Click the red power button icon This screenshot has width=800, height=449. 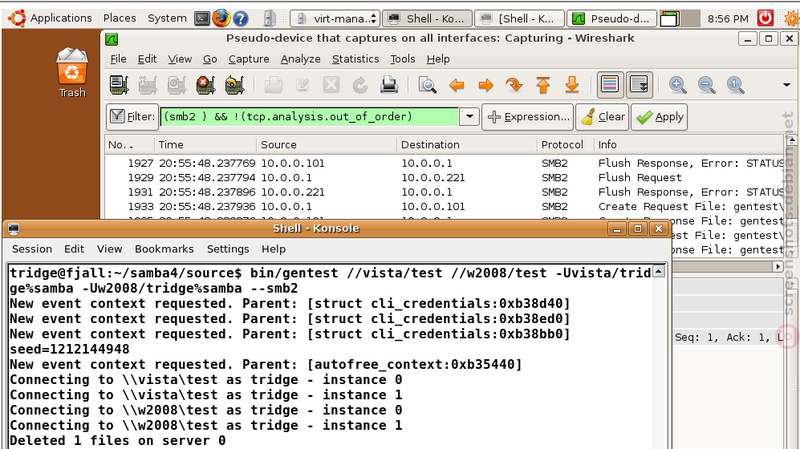point(765,18)
